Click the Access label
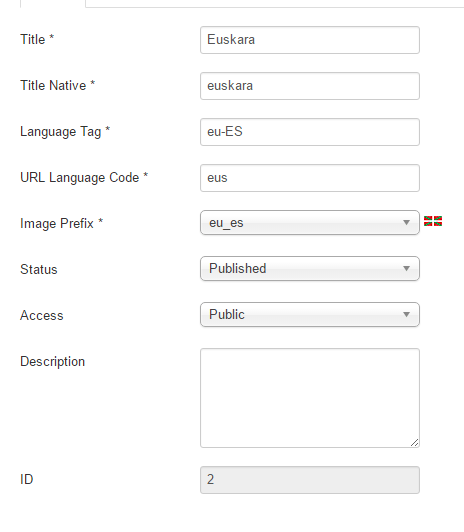Image resolution: width=464 pixels, height=532 pixels. point(42,315)
